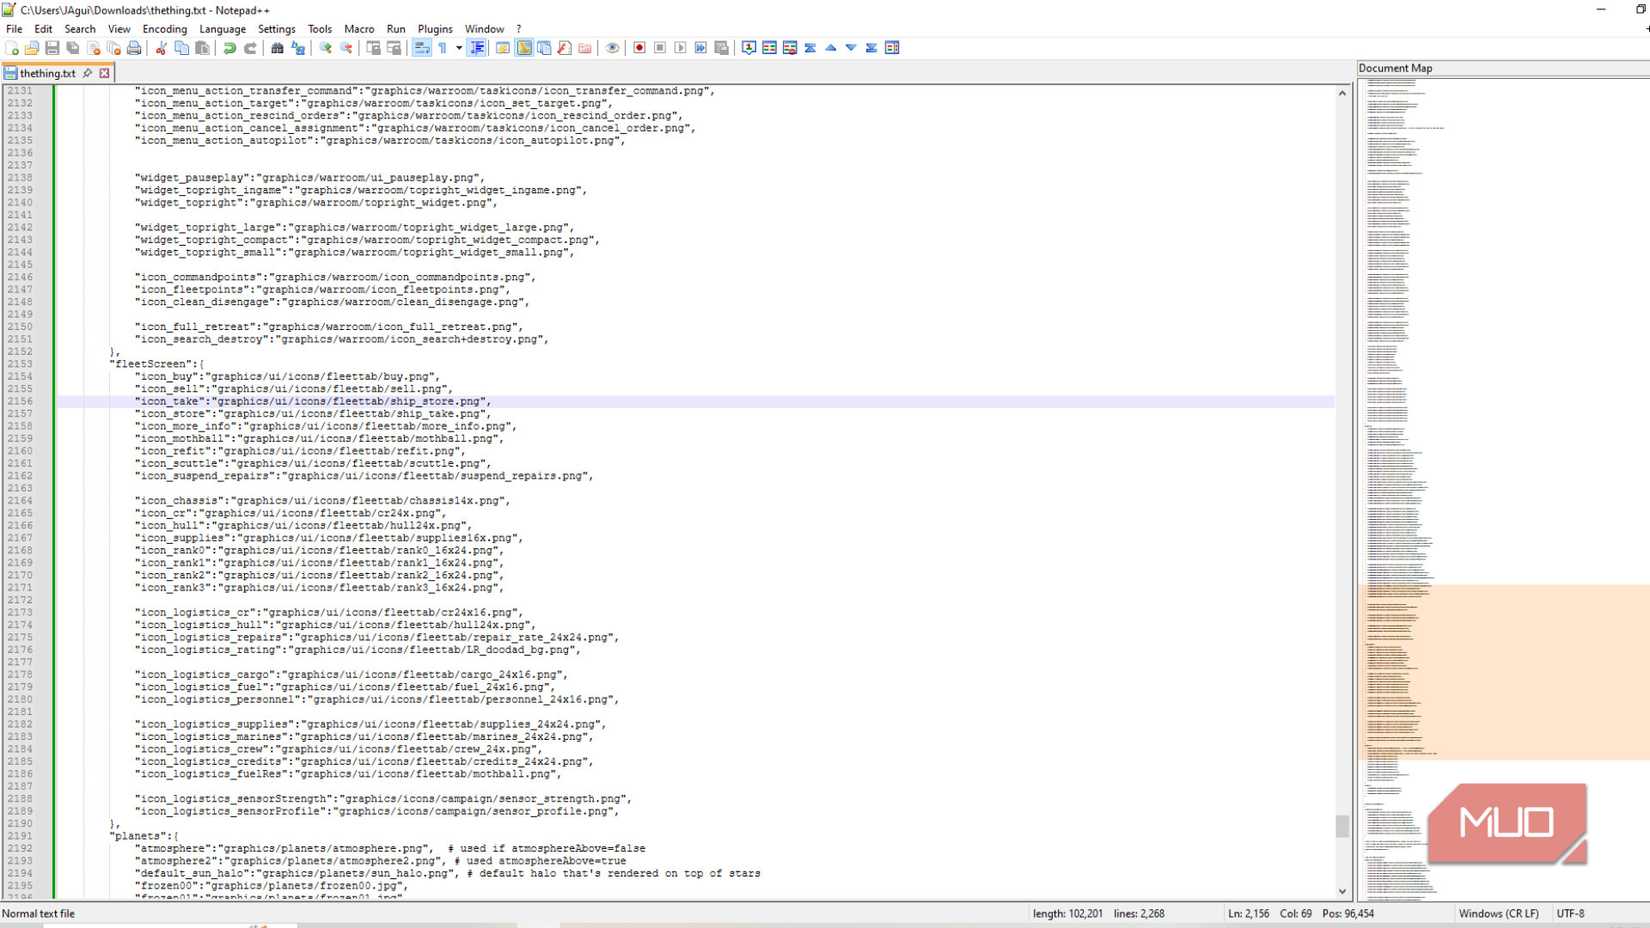The width and height of the screenshot is (1650, 928).
Task: Jump to next diff with down arrow
Action: 851,48
